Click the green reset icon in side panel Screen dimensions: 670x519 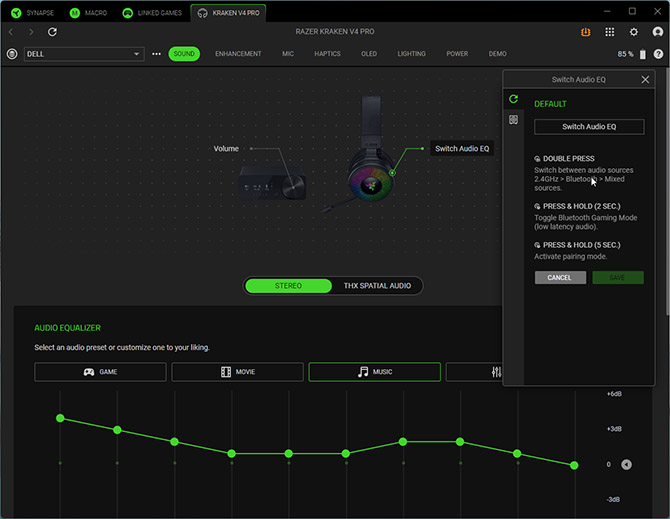(x=513, y=99)
